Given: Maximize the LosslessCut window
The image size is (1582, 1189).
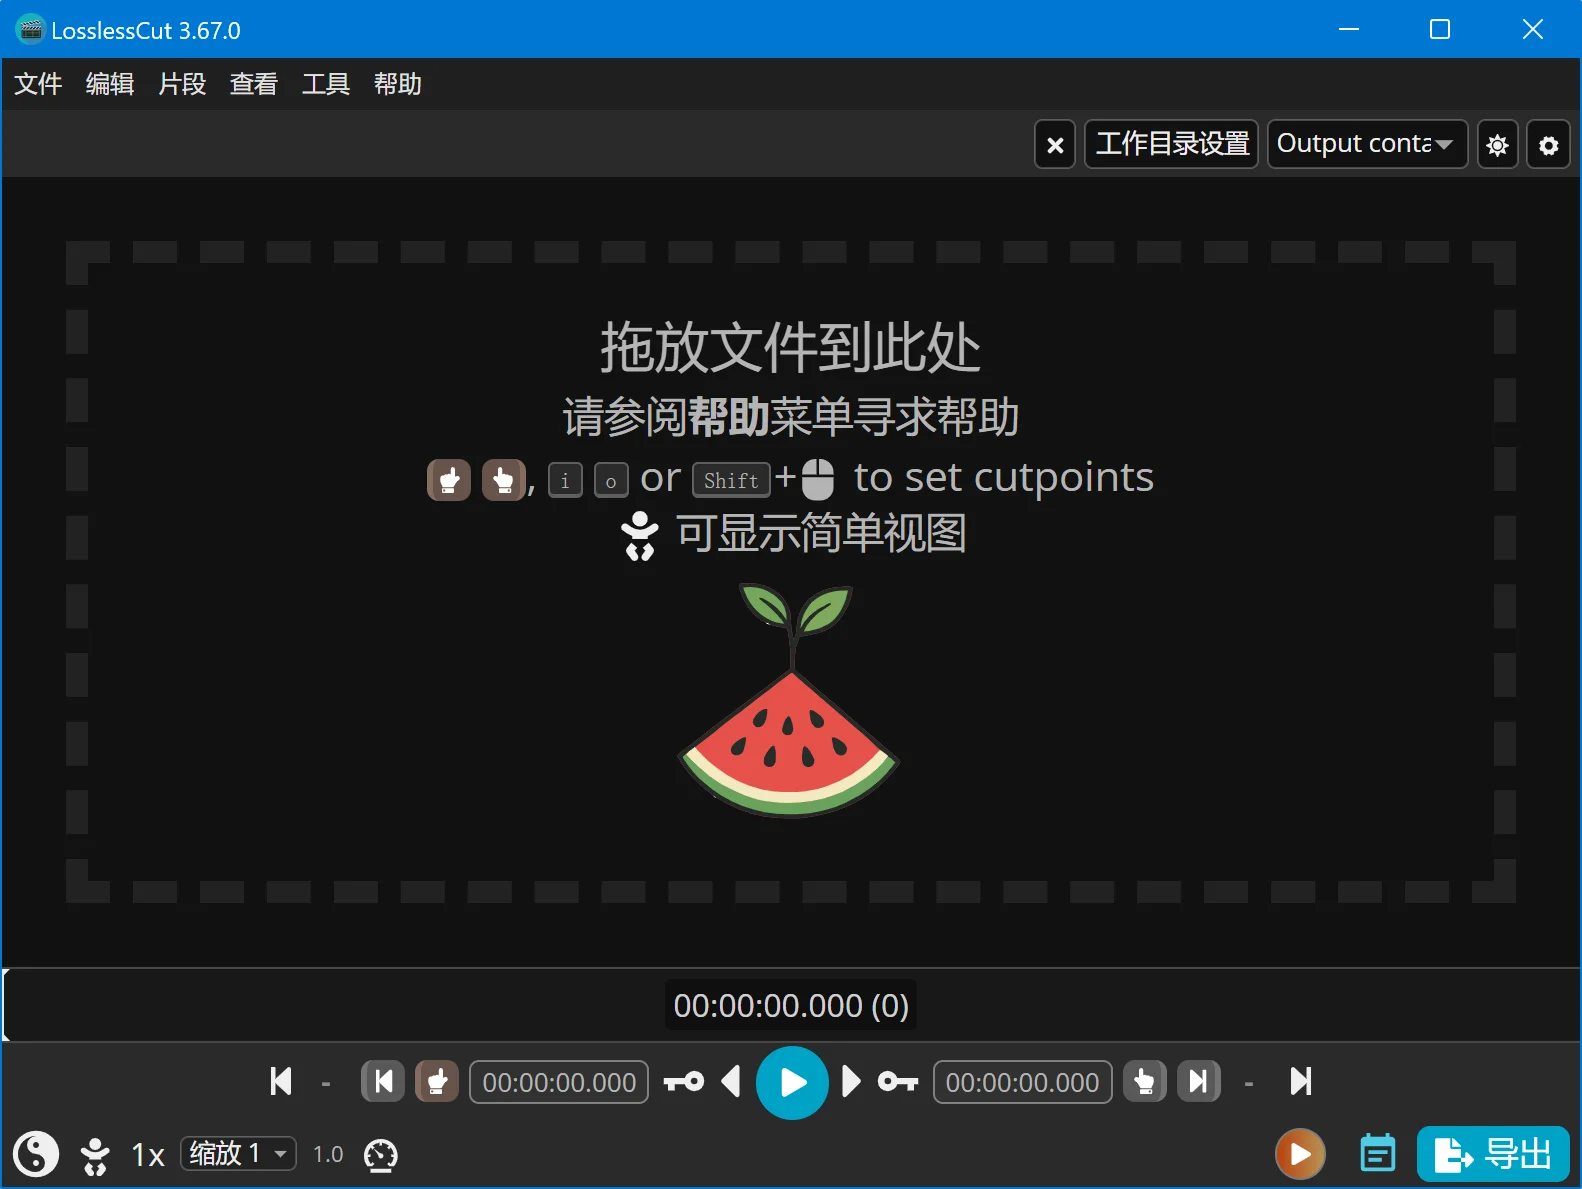Looking at the screenshot, I should coord(1440,29).
